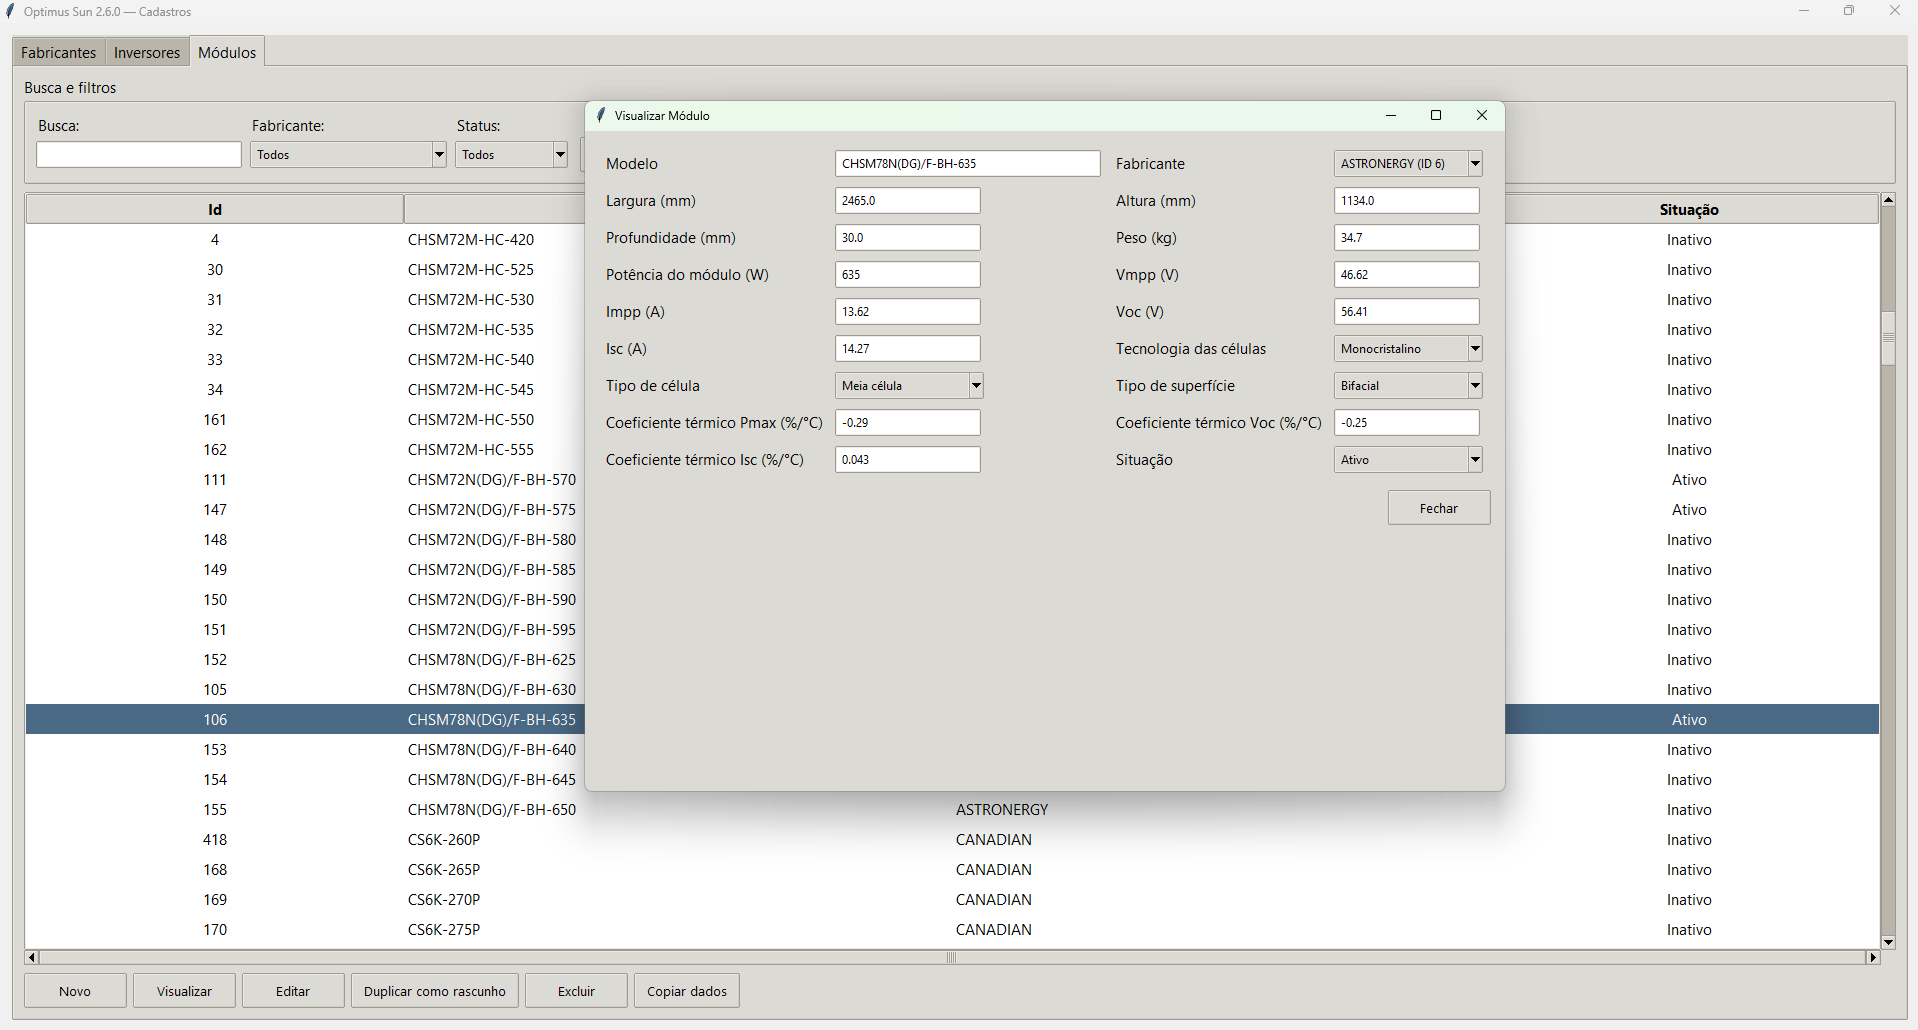Focus the Busca search field
Viewport: 1918px width, 1030px height.
139,155
